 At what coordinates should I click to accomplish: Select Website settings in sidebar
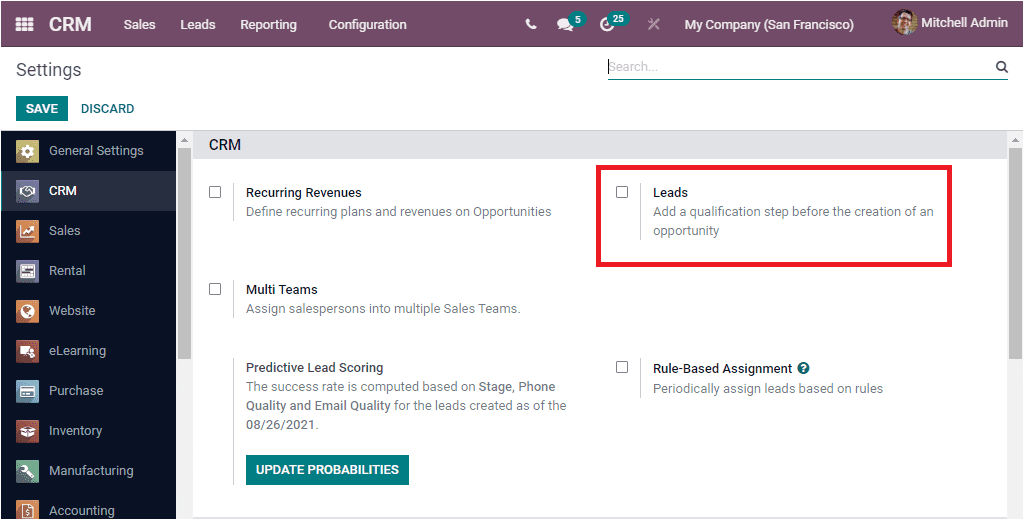pos(88,311)
